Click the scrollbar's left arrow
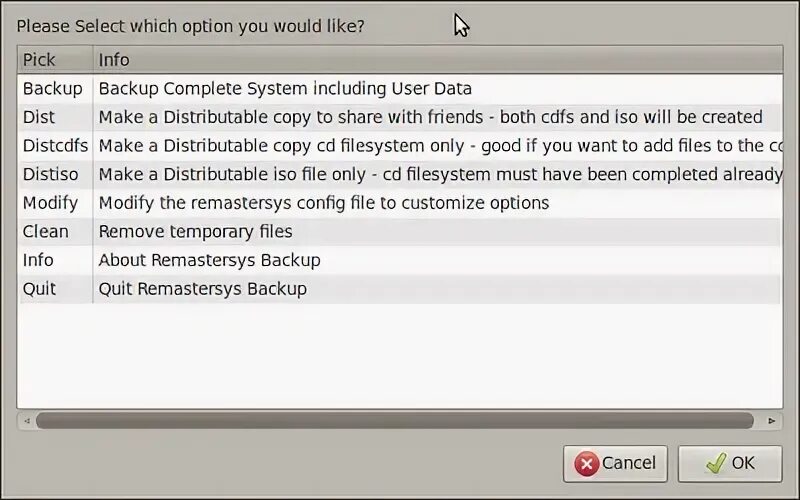This screenshot has height=500, width=800. coord(24,421)
